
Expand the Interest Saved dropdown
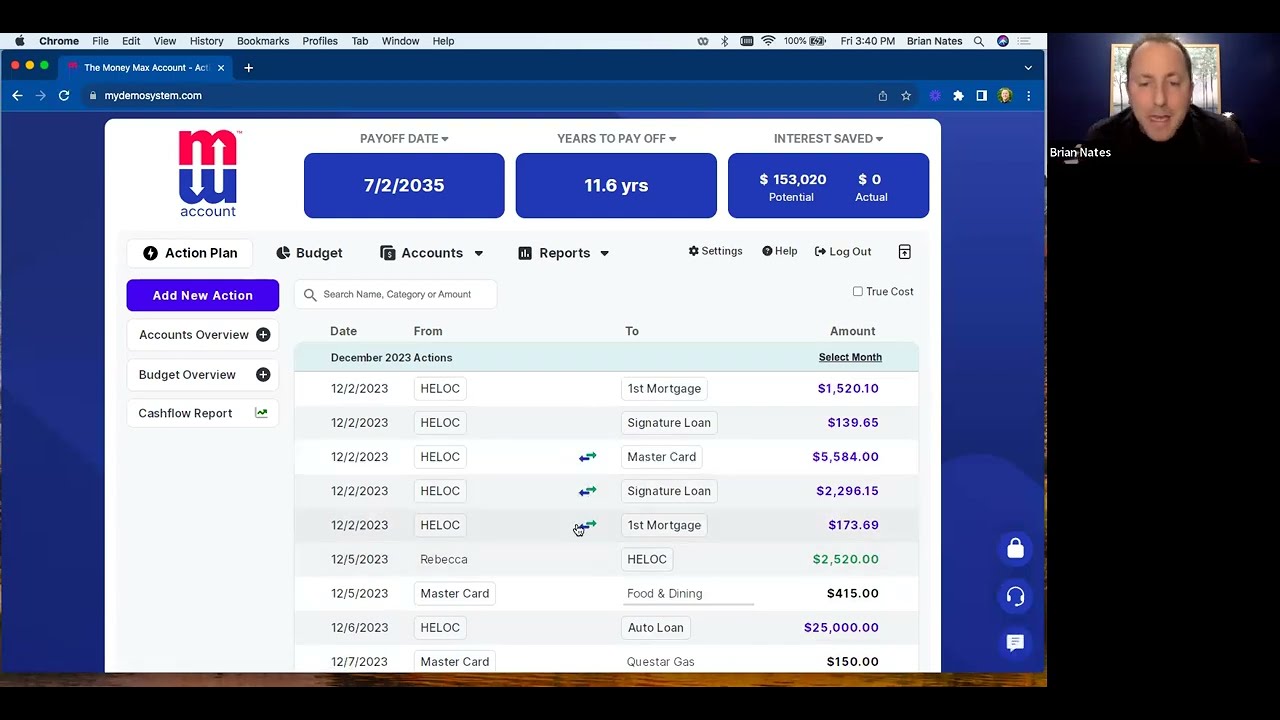click(828, 139)
